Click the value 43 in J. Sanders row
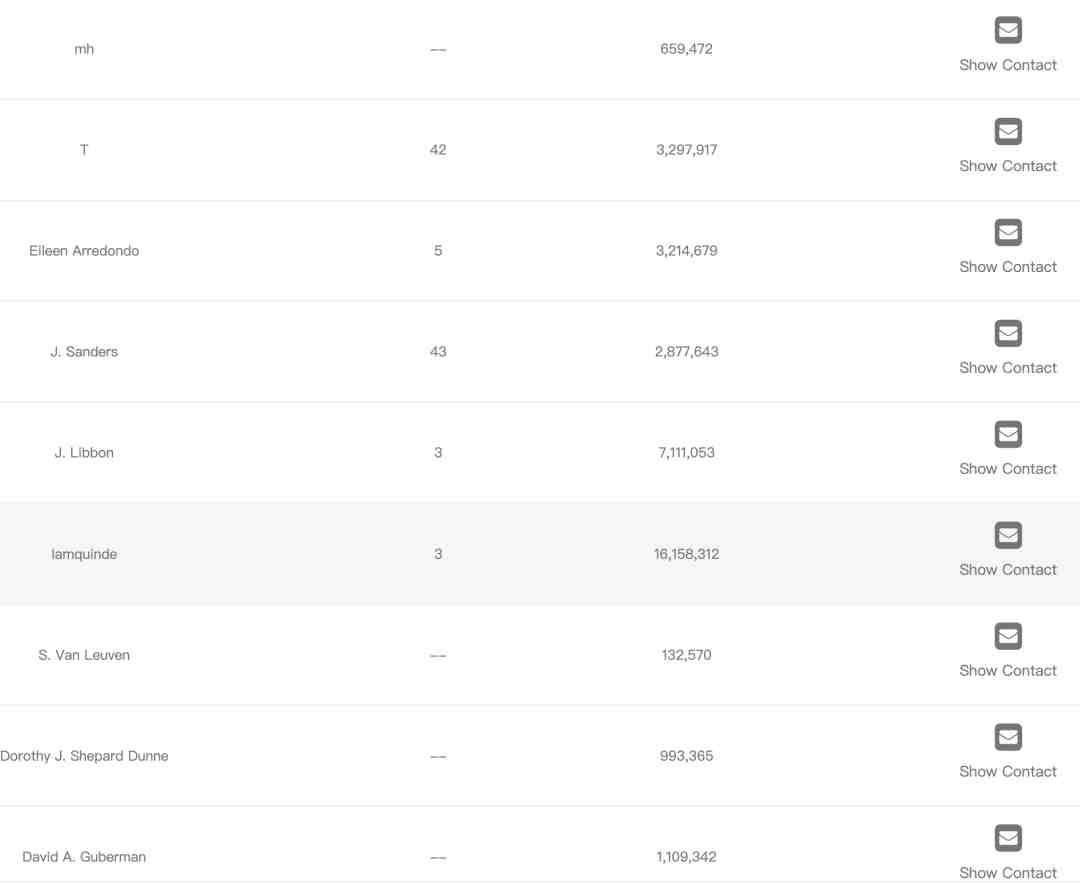The width and height of the screenshot is (1080, 885). [x=438, y=352]
